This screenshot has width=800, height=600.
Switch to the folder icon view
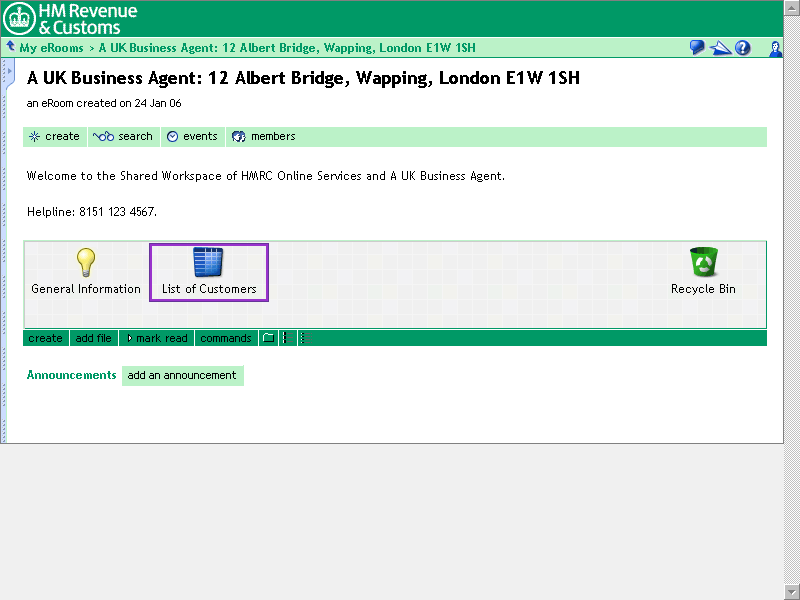(268, 338)
